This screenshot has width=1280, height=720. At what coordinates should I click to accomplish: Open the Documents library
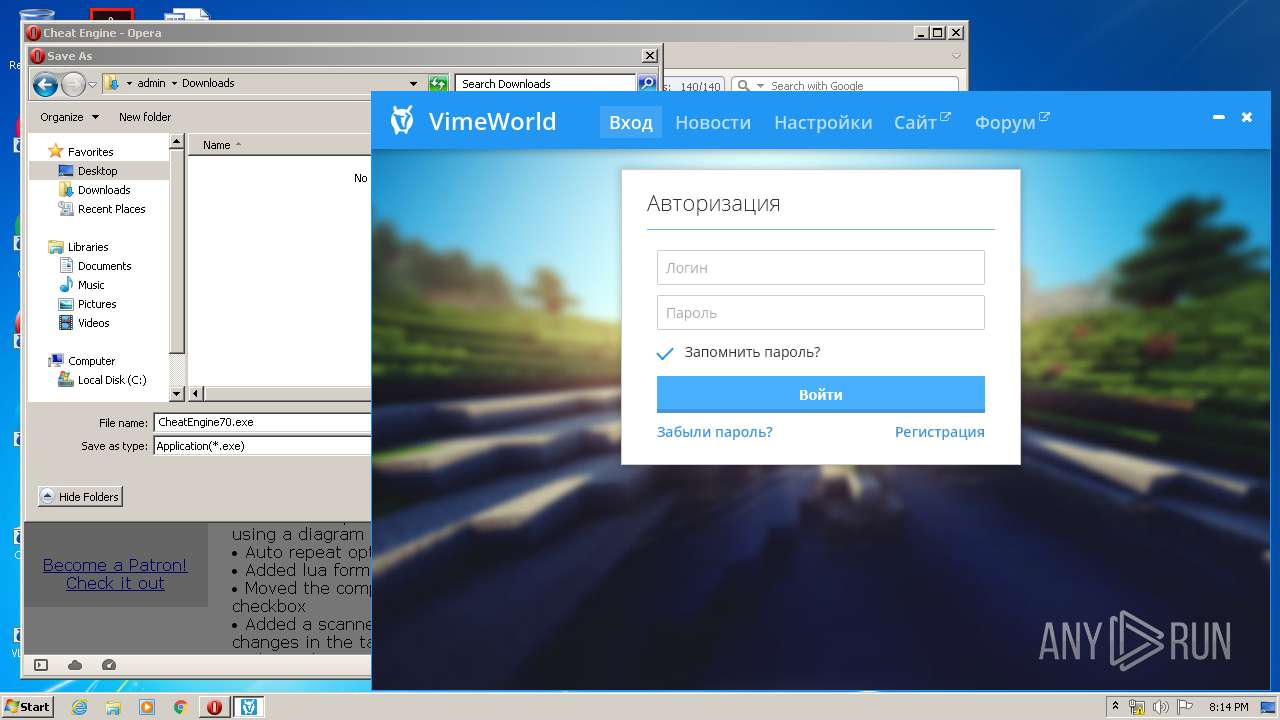click(x=95, y=266)
